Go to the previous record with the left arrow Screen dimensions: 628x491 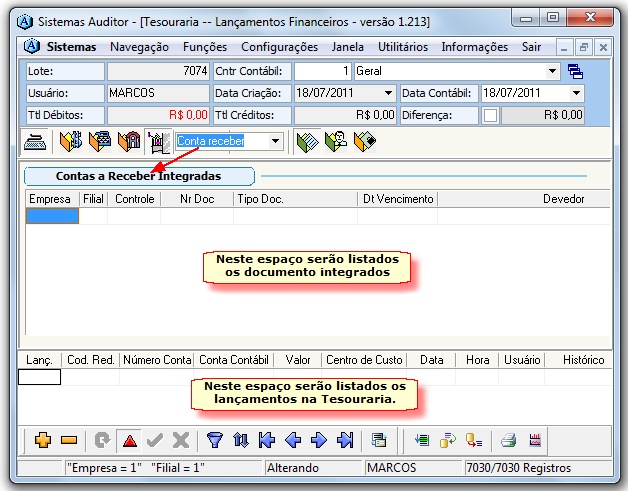click(x=293, y=440)
